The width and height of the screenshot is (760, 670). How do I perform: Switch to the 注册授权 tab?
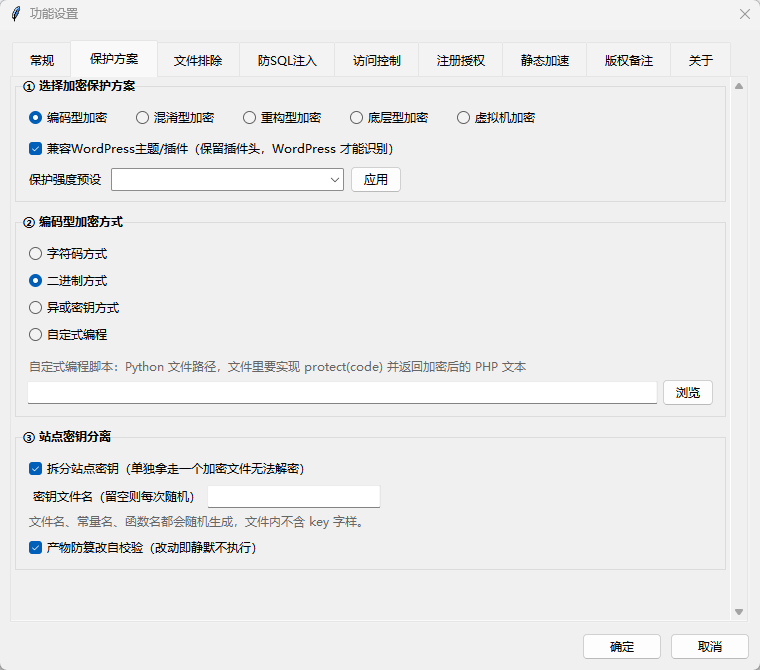point(460,61)
